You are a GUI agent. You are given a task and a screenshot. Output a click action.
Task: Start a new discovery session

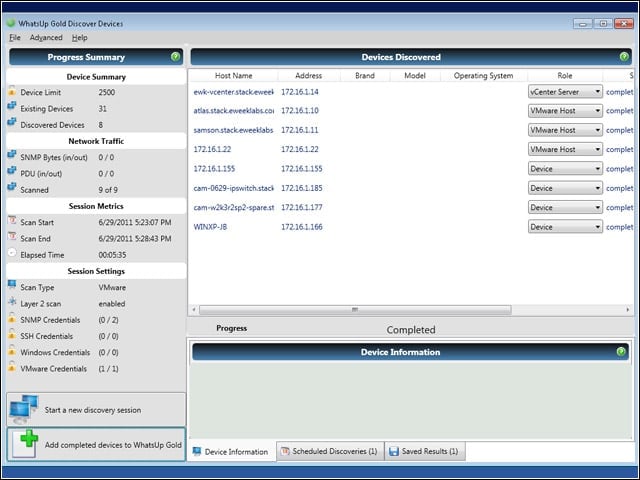[96, 409]
